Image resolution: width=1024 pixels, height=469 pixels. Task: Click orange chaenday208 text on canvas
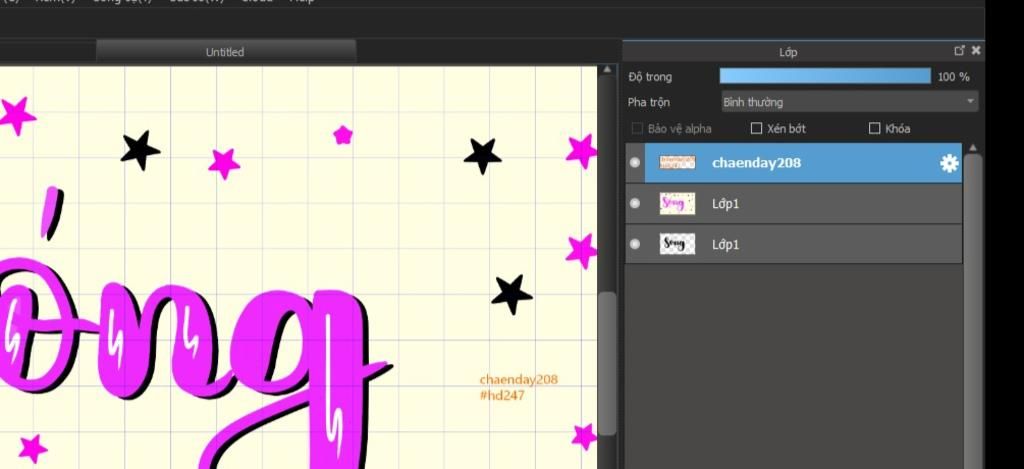point(519,380)
